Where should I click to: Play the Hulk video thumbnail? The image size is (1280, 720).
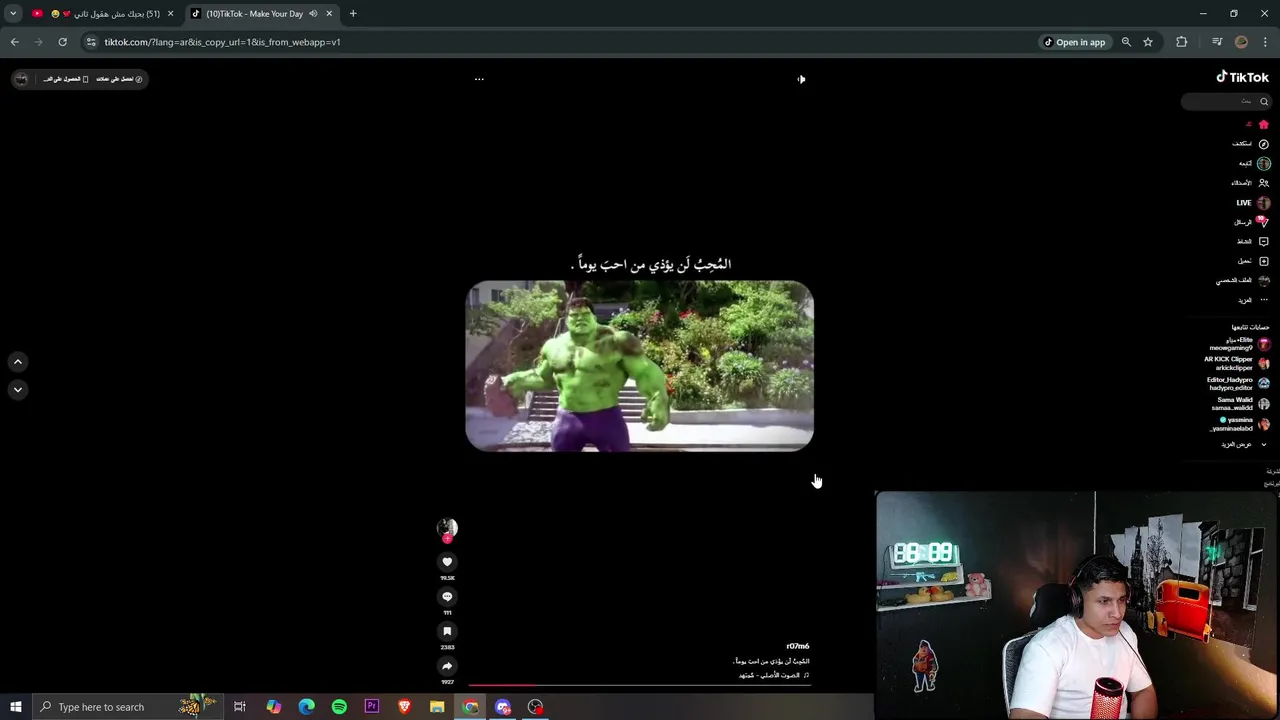coord(640,366)
